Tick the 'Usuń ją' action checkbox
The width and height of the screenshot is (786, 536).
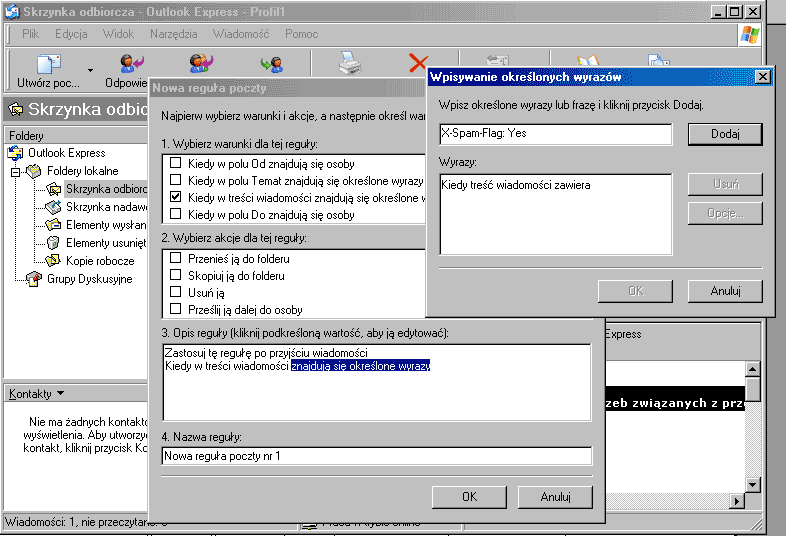[176, 293]
